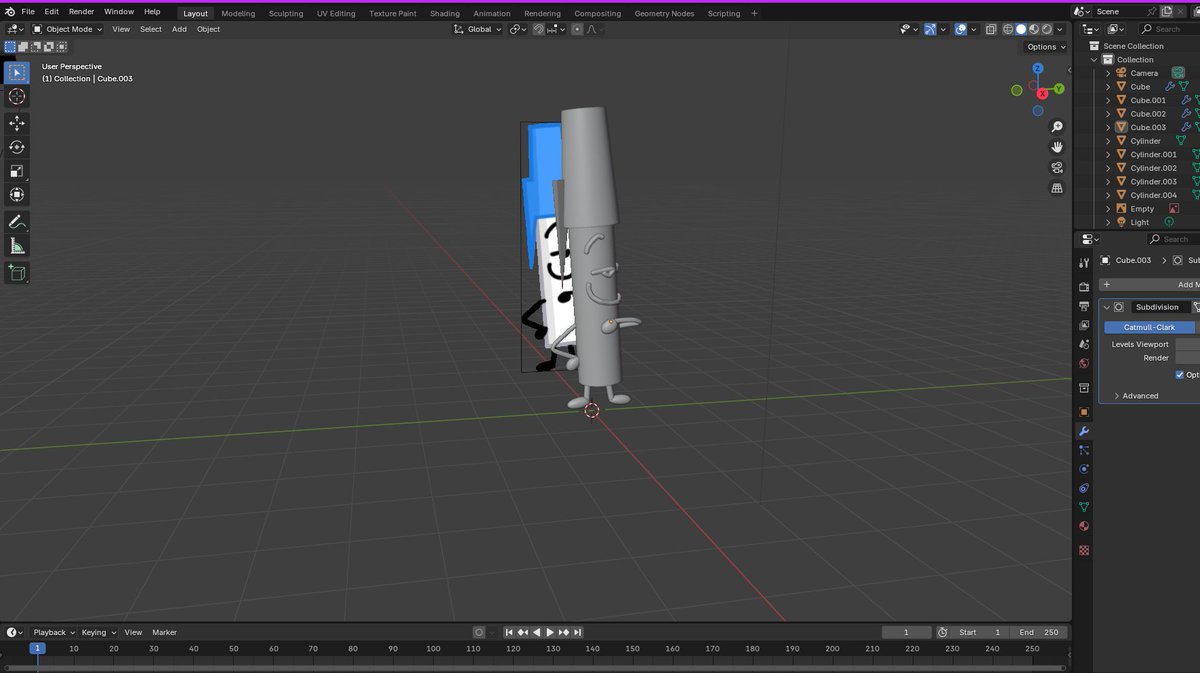Click the Pan view hand icon
This screenshot has width=1200, height=673.
coord(1057,147)
